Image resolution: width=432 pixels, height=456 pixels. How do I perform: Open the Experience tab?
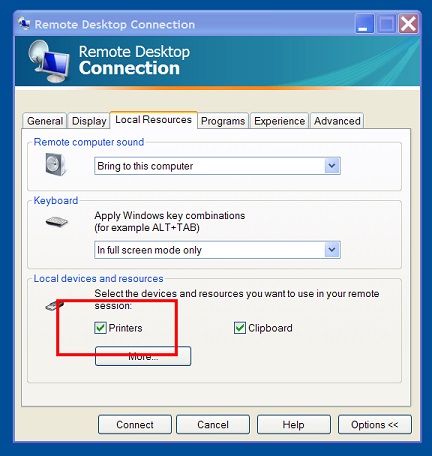click(279, 121)
